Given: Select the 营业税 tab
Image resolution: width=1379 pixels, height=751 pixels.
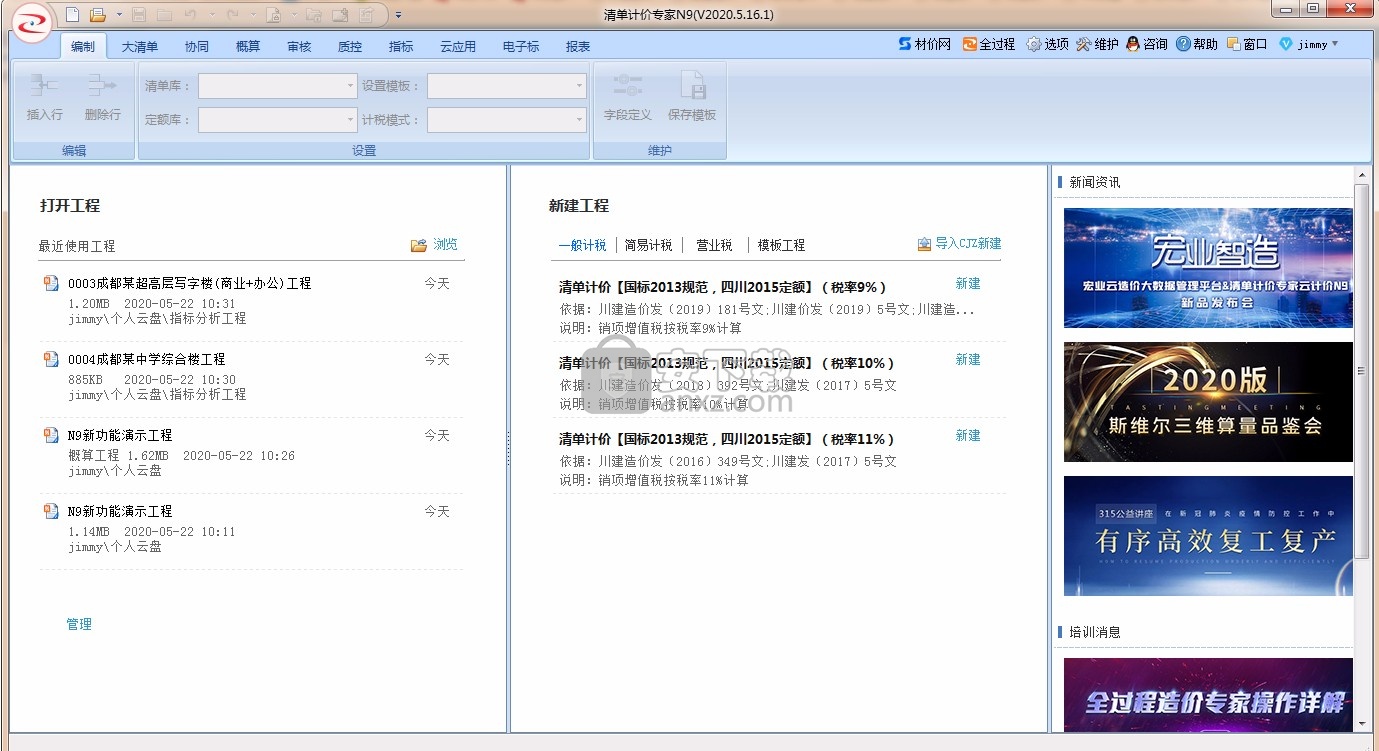Looking at the screenshot, I should (x=714, y=245).
